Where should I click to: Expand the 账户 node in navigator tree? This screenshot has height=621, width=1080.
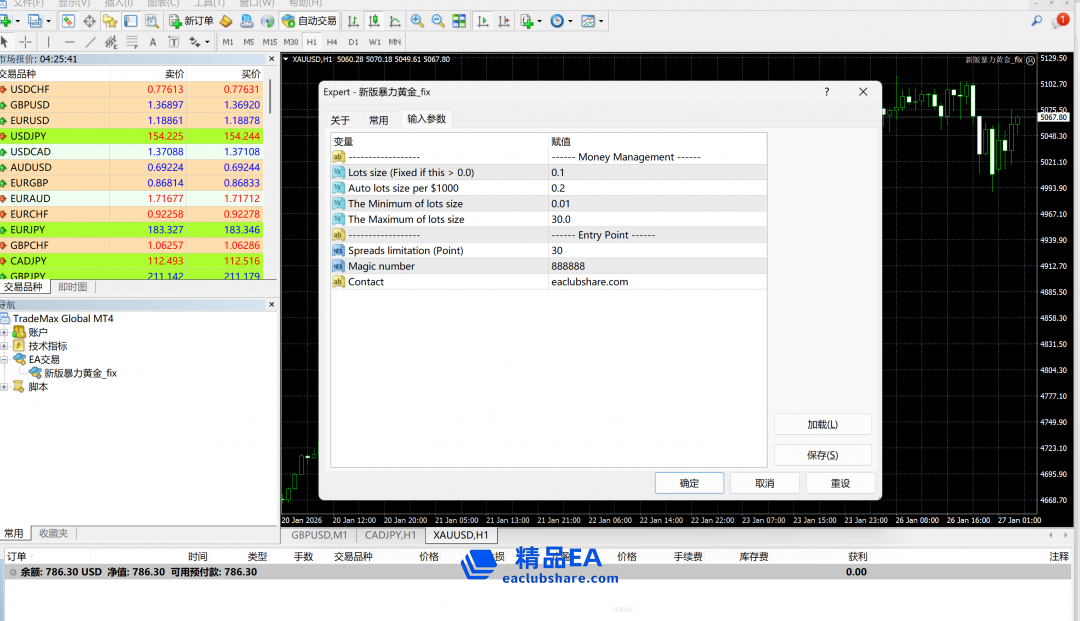[5, 332]
